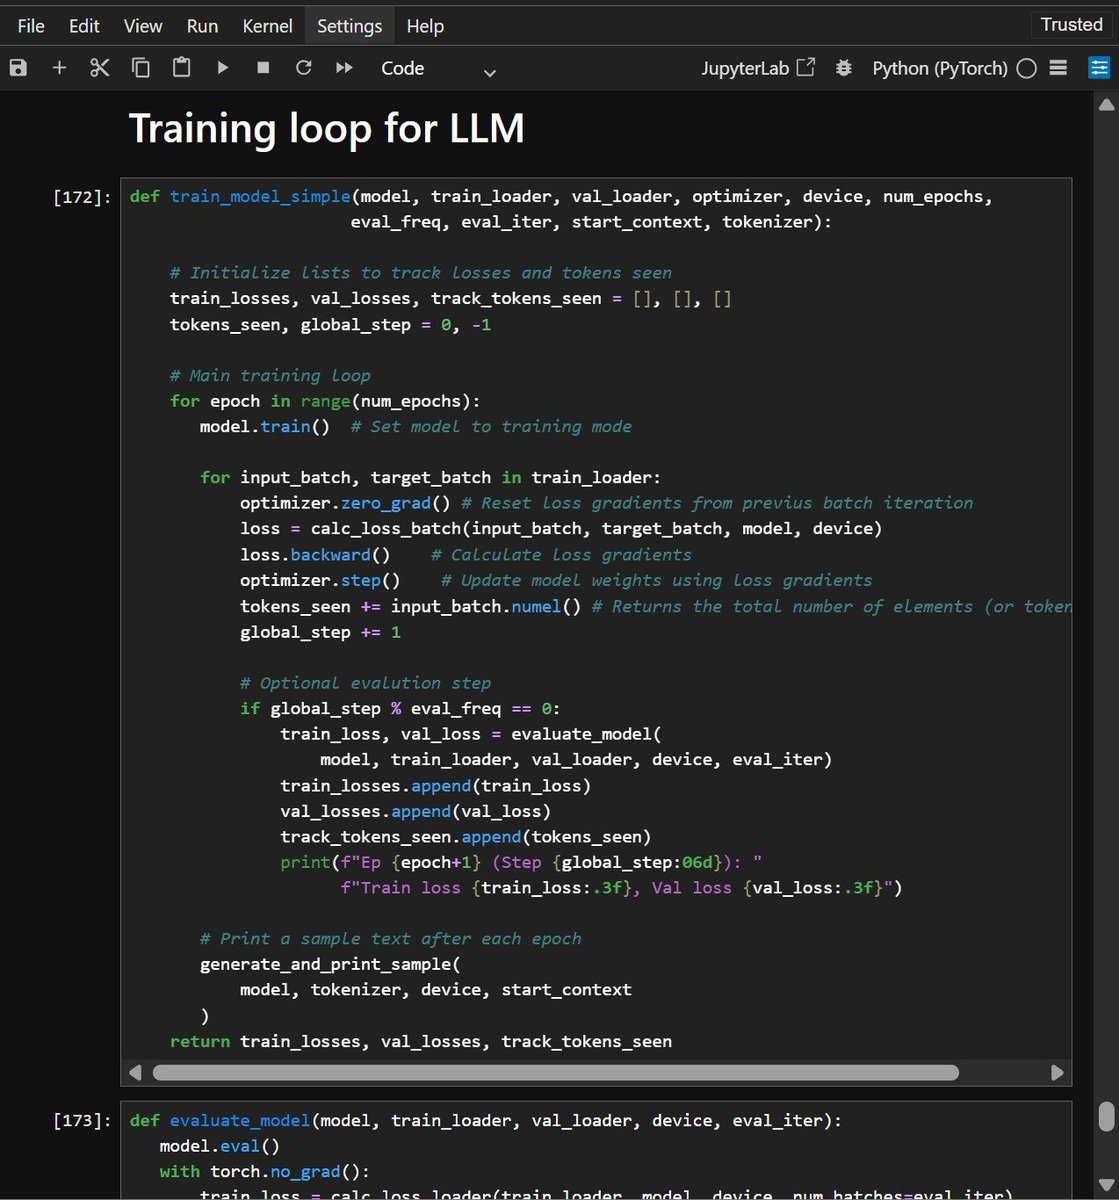Open the View menu
Screen dimensions: 1119x1200
point(143,26)
